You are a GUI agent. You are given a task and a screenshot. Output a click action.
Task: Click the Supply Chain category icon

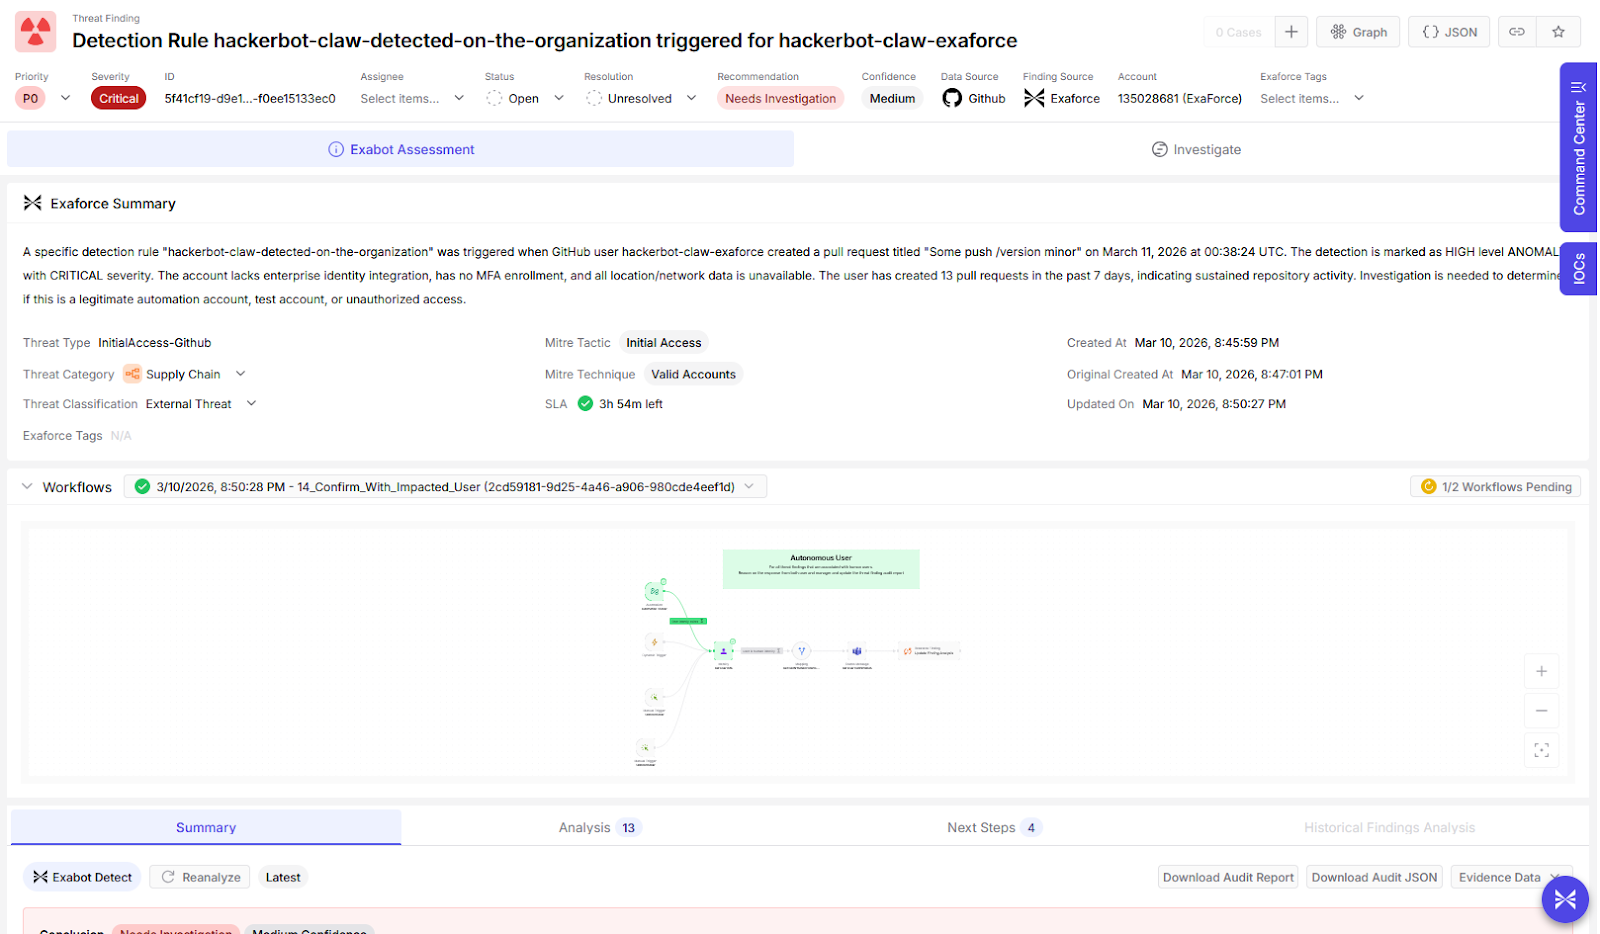coord(132,374)
